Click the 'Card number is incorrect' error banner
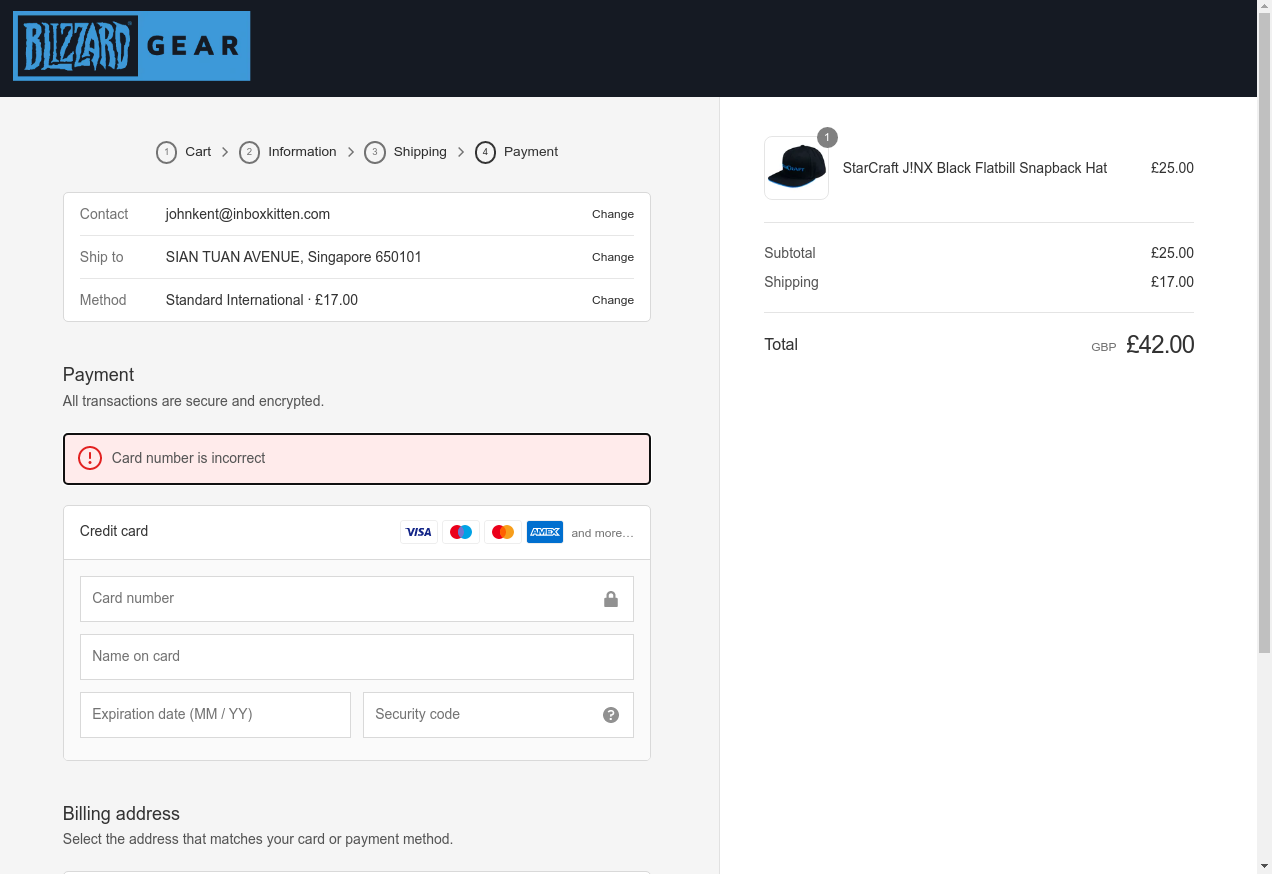Viewport: 1272px width, 874px height. pos(357,459)
